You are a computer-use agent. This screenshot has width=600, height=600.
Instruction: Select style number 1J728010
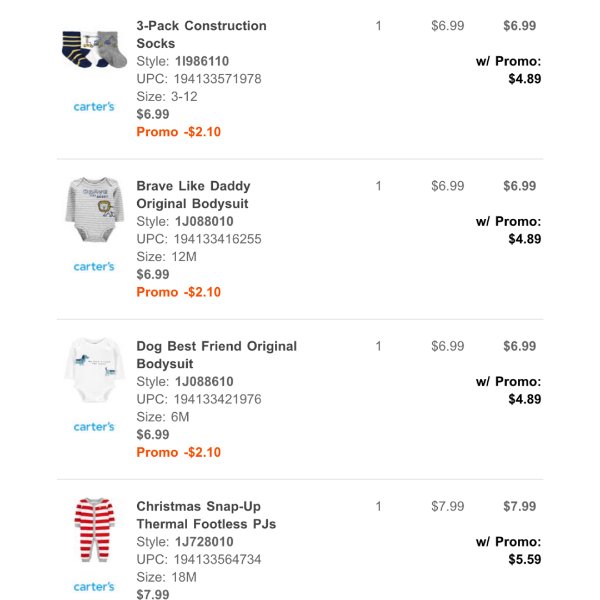click(204, 541)
